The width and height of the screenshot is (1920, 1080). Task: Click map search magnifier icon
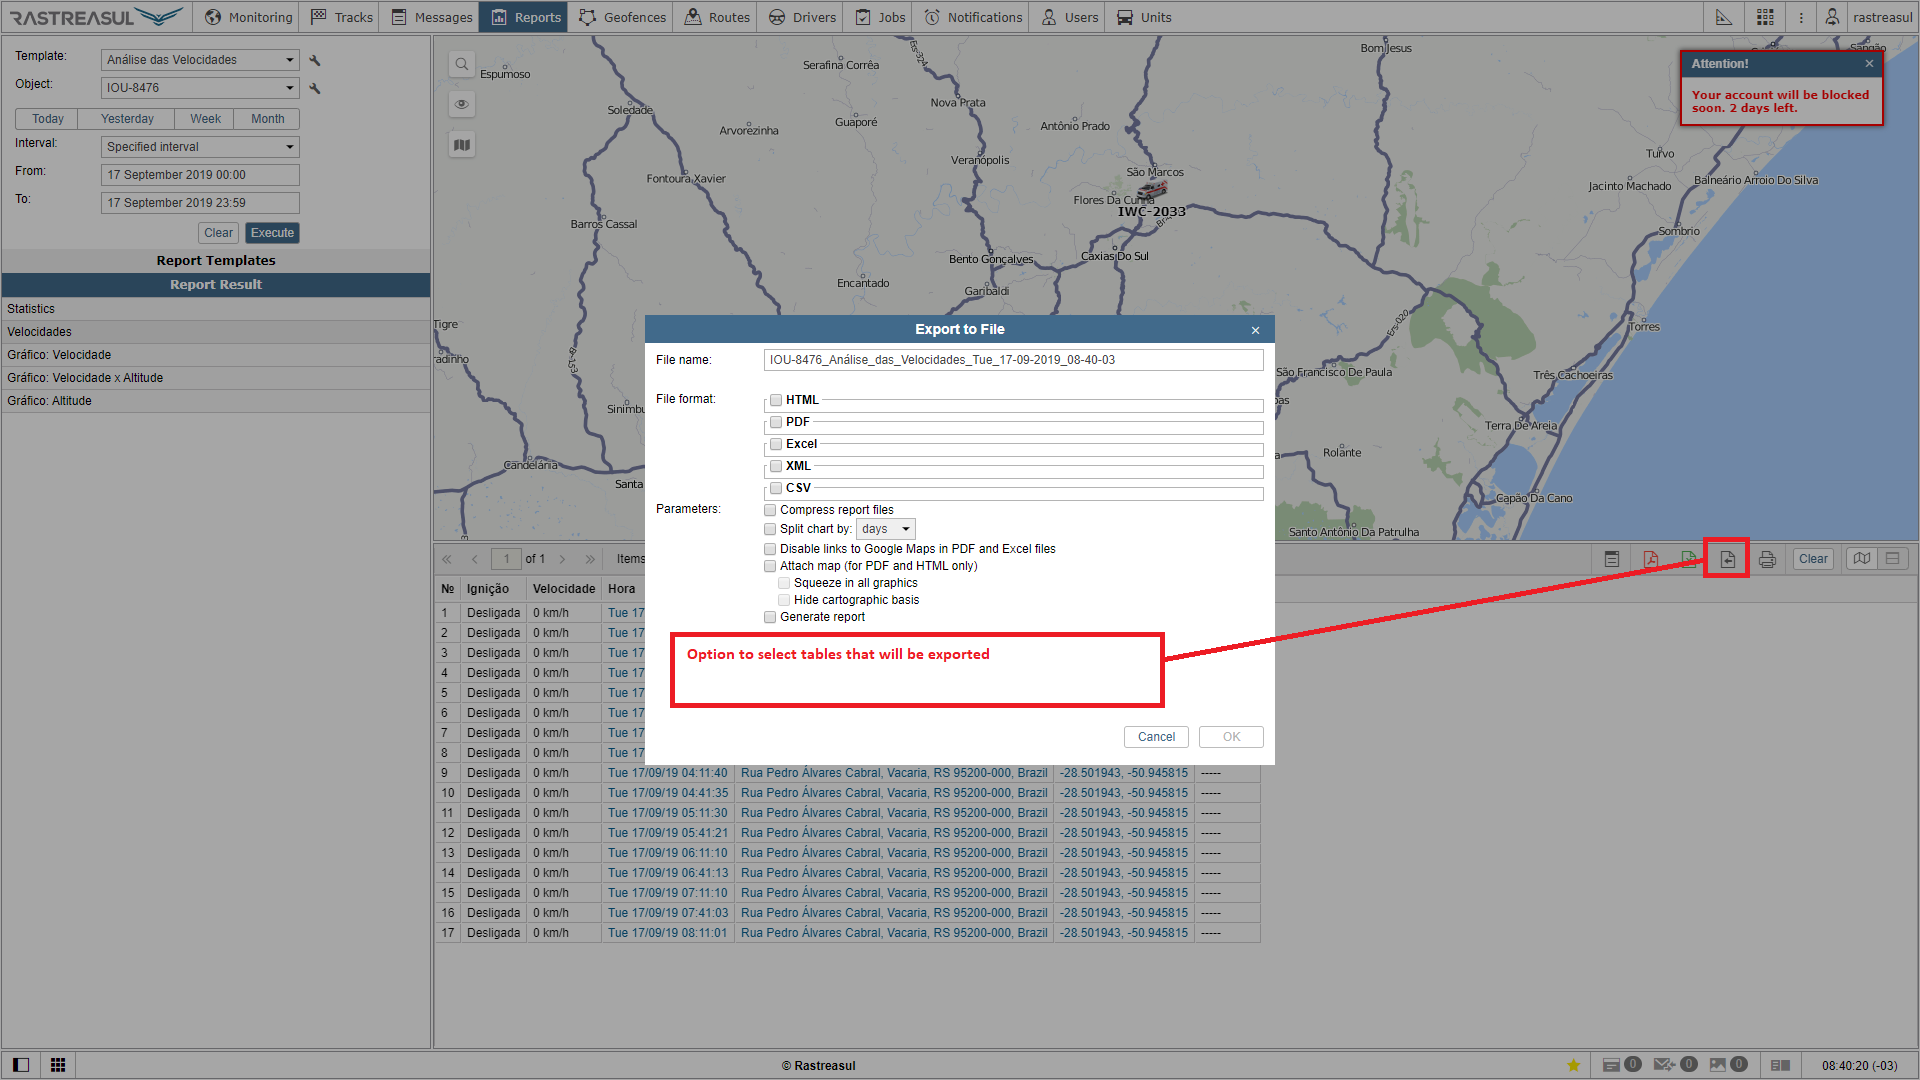click(x=461, y=65)
